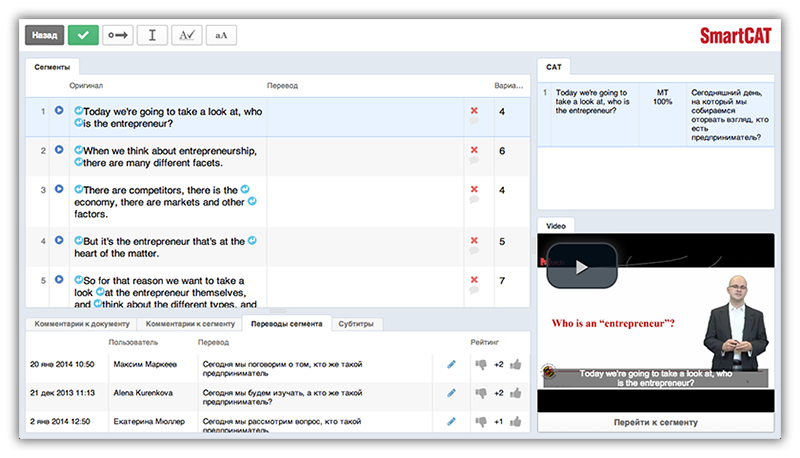Click the Пользователь column header
Viewport: 800px width, 458px height.
[x=133, y=342]
